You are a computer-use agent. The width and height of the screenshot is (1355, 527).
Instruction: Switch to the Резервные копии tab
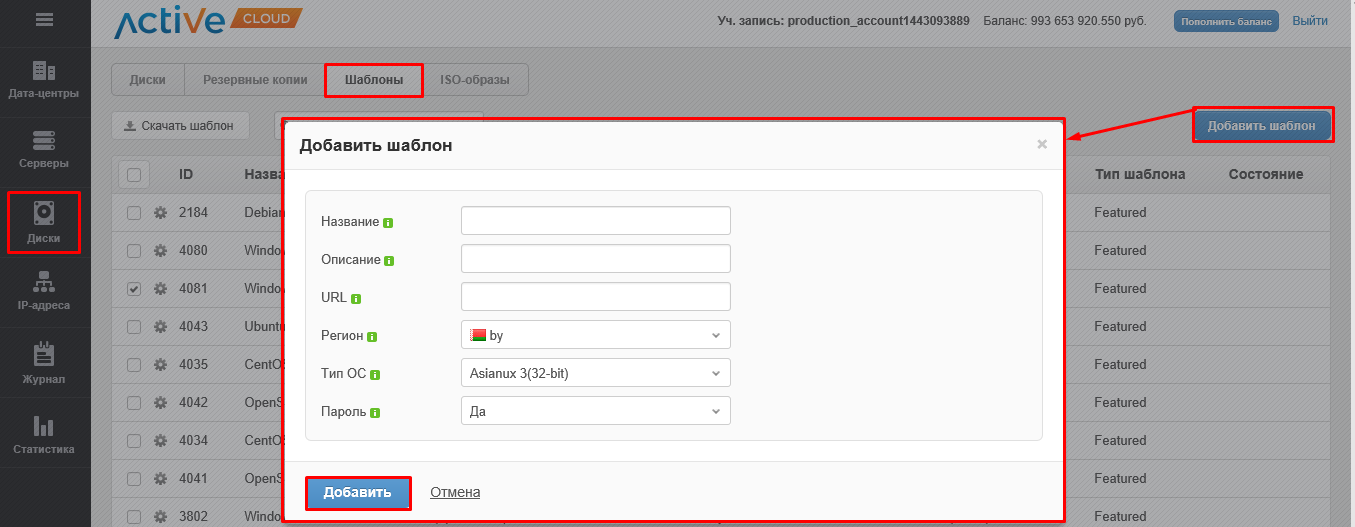tap(254, 79)
